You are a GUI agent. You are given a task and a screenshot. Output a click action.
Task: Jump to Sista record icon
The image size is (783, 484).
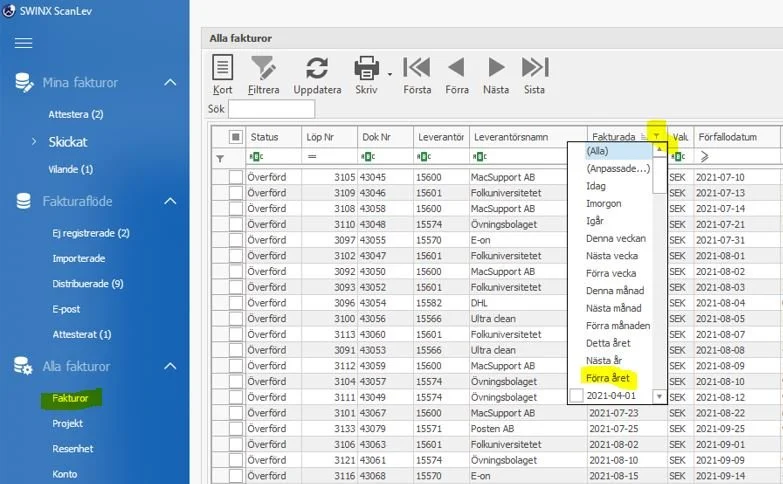click(535, 67)
